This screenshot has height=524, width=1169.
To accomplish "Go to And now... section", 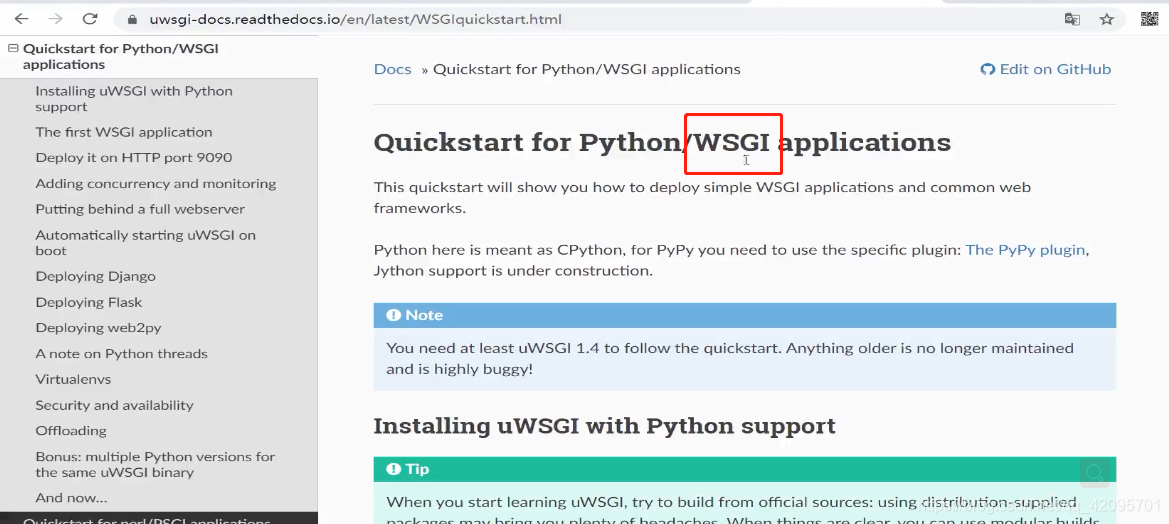I will coord(71,498).
